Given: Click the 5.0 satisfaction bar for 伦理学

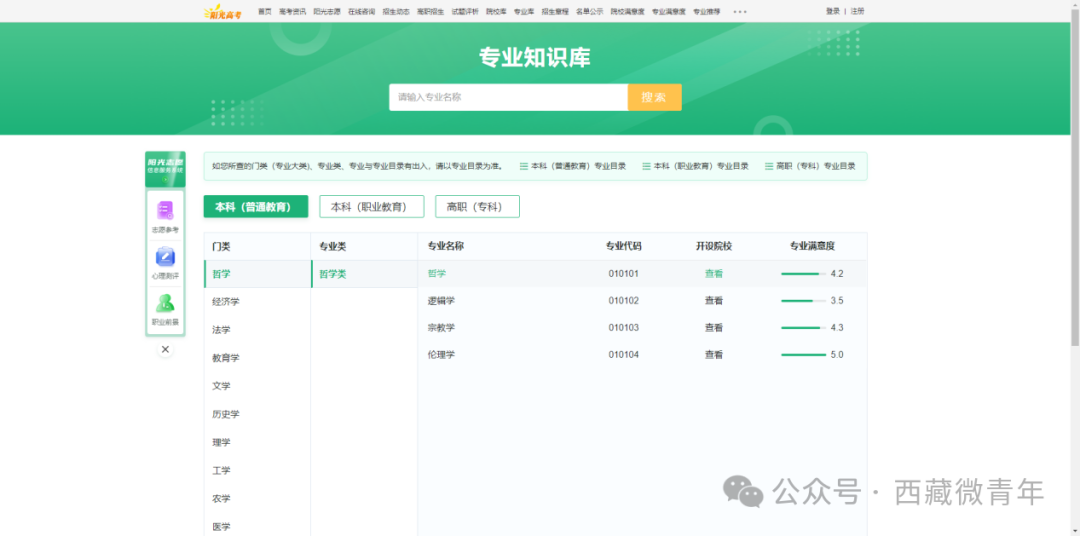Looking at the screenshot, I should [804, 355].
